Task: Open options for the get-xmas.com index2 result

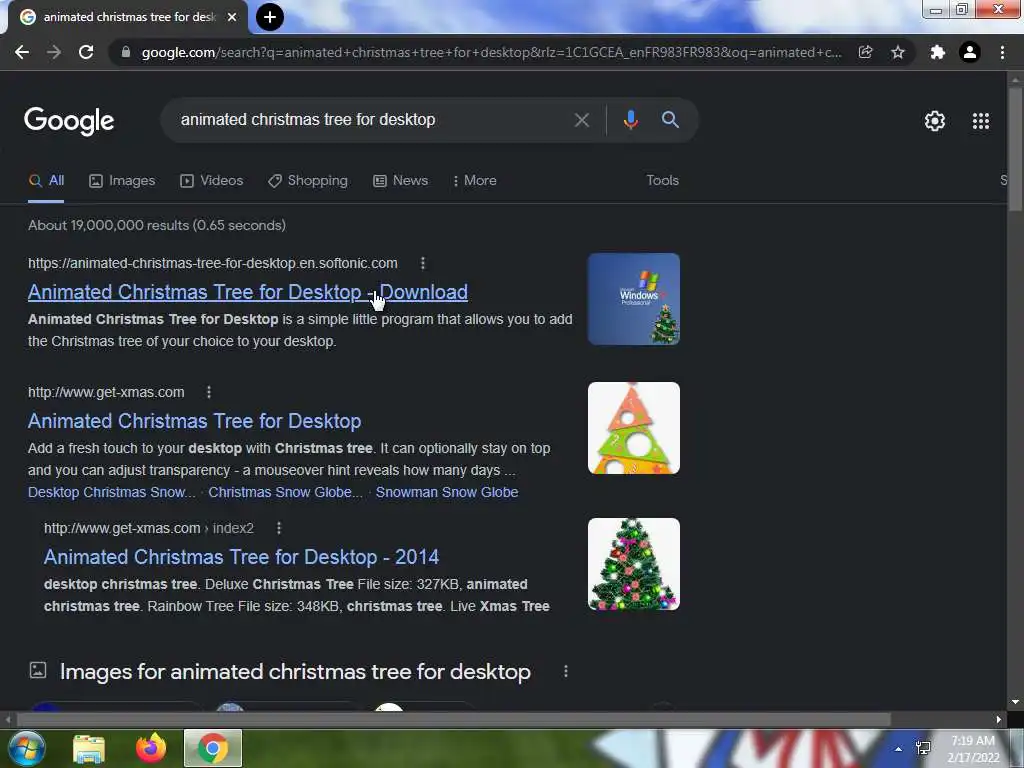Action: point(279,528)
